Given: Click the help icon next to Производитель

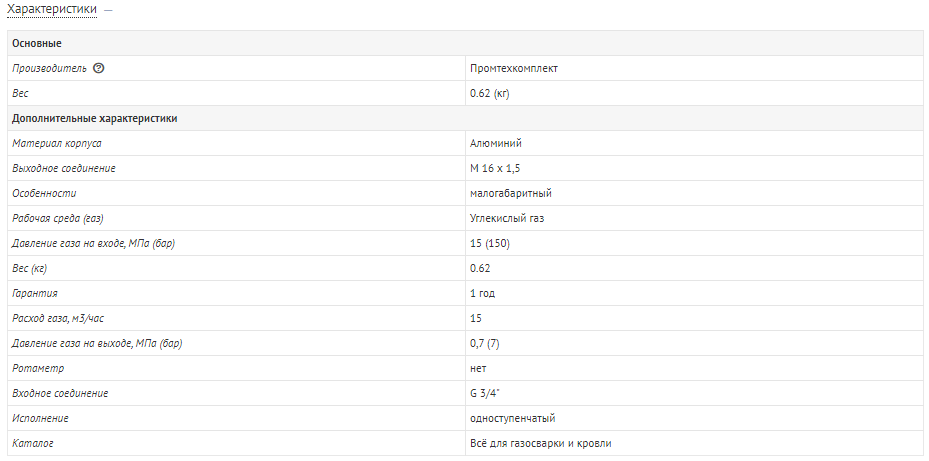Looking at the screenshot, I should pos(99,68).
